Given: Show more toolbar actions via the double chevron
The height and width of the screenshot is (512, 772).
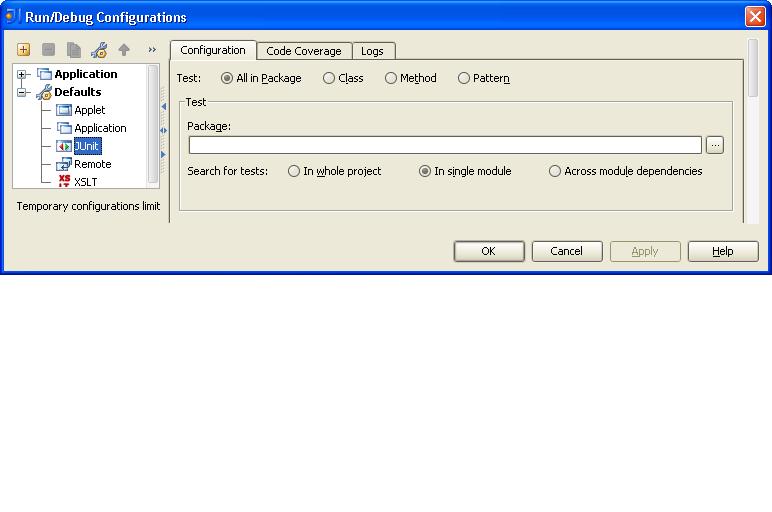Looking at the screenshot, I should coord(152,50).
